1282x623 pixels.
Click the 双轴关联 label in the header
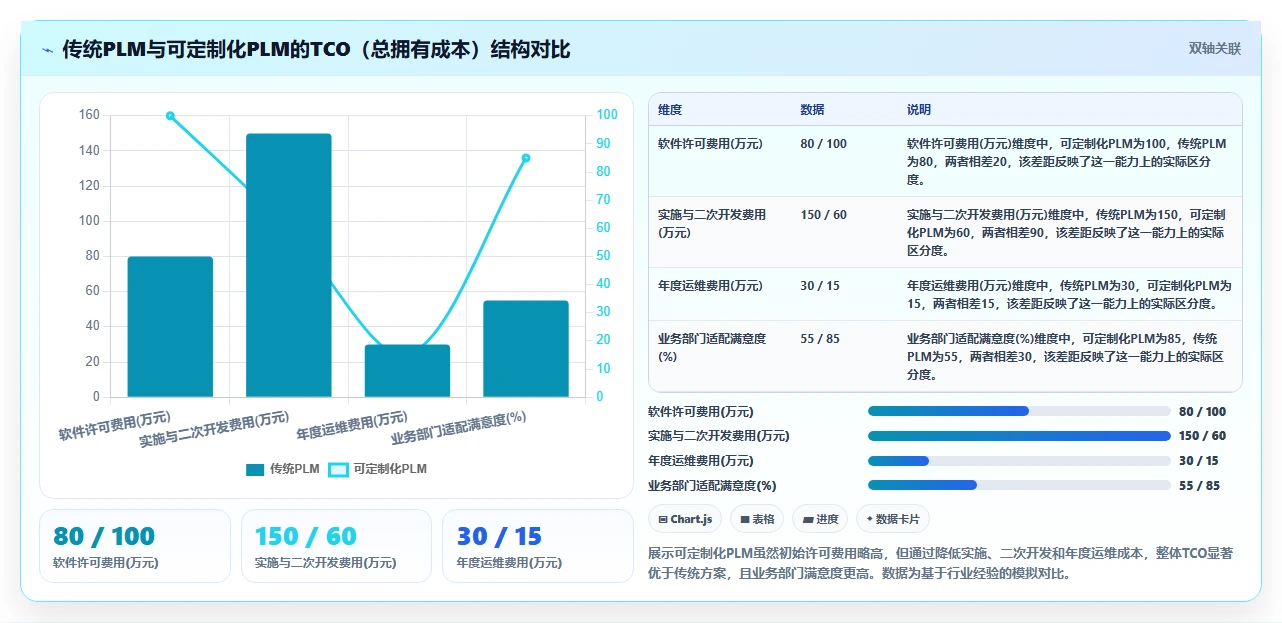1215,48
